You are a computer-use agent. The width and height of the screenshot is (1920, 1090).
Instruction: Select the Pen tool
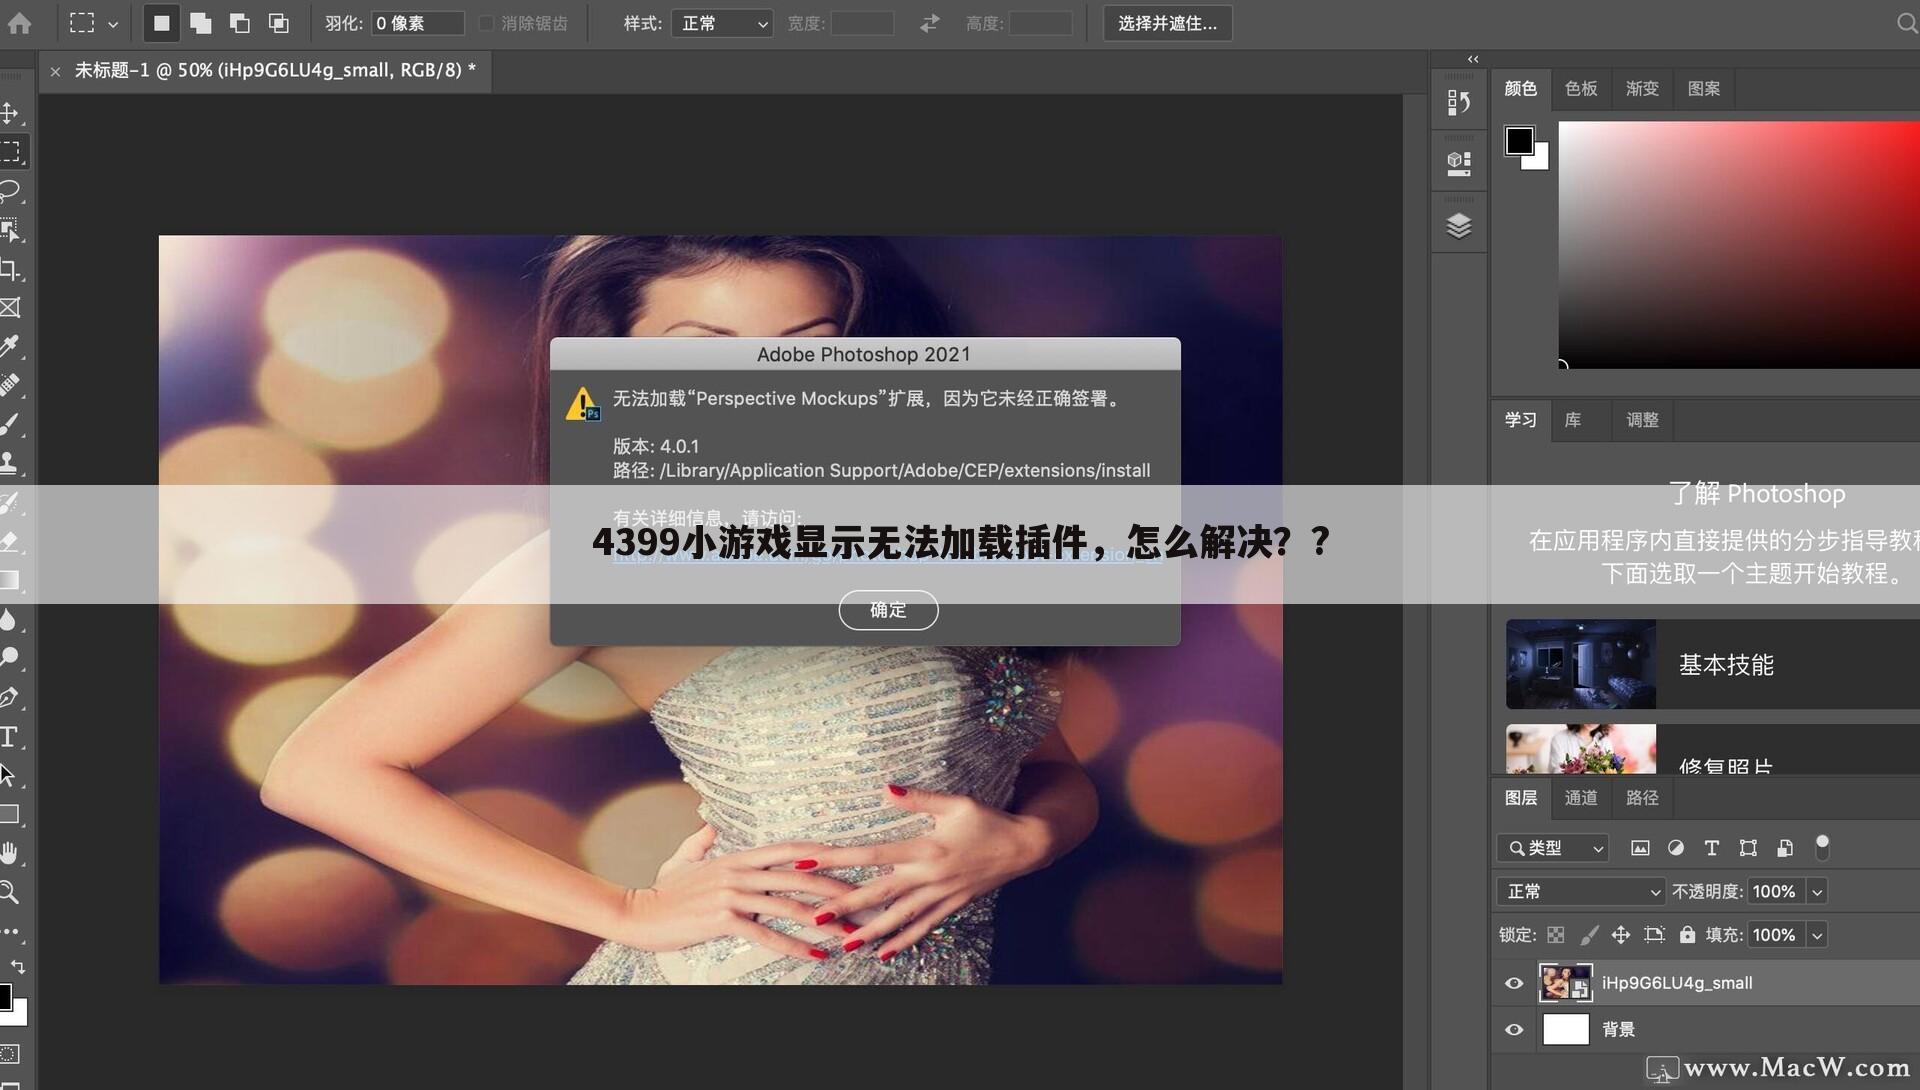point(10,697)
